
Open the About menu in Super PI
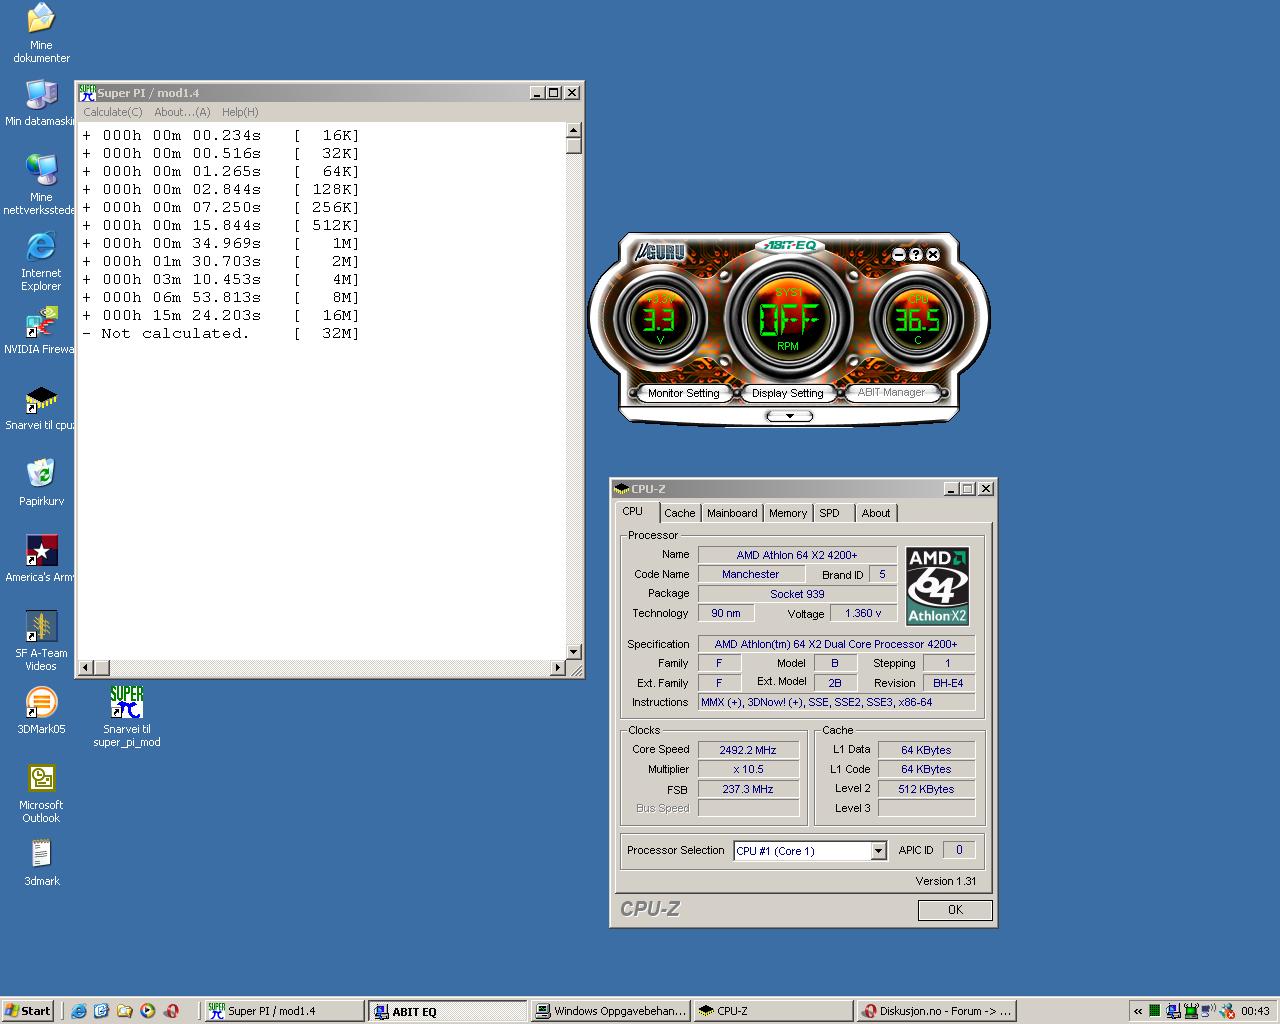182,112
